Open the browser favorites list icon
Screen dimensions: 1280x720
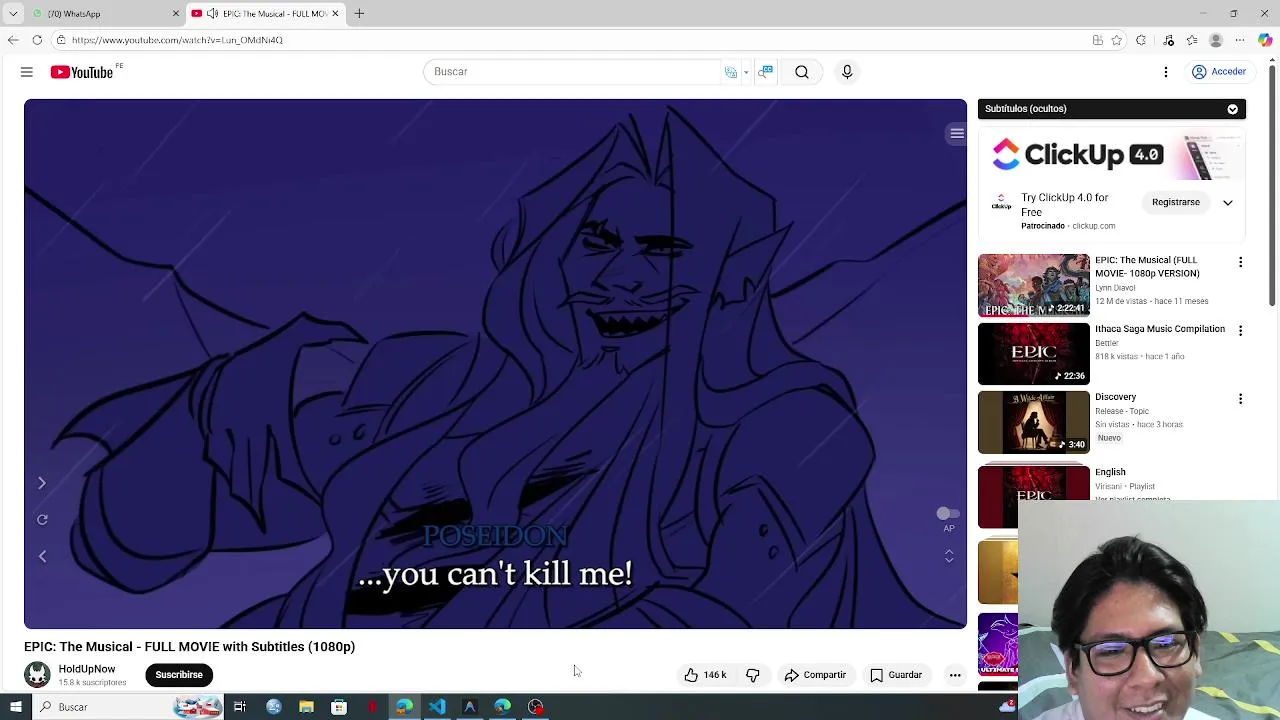click(x=1192, y=40)
